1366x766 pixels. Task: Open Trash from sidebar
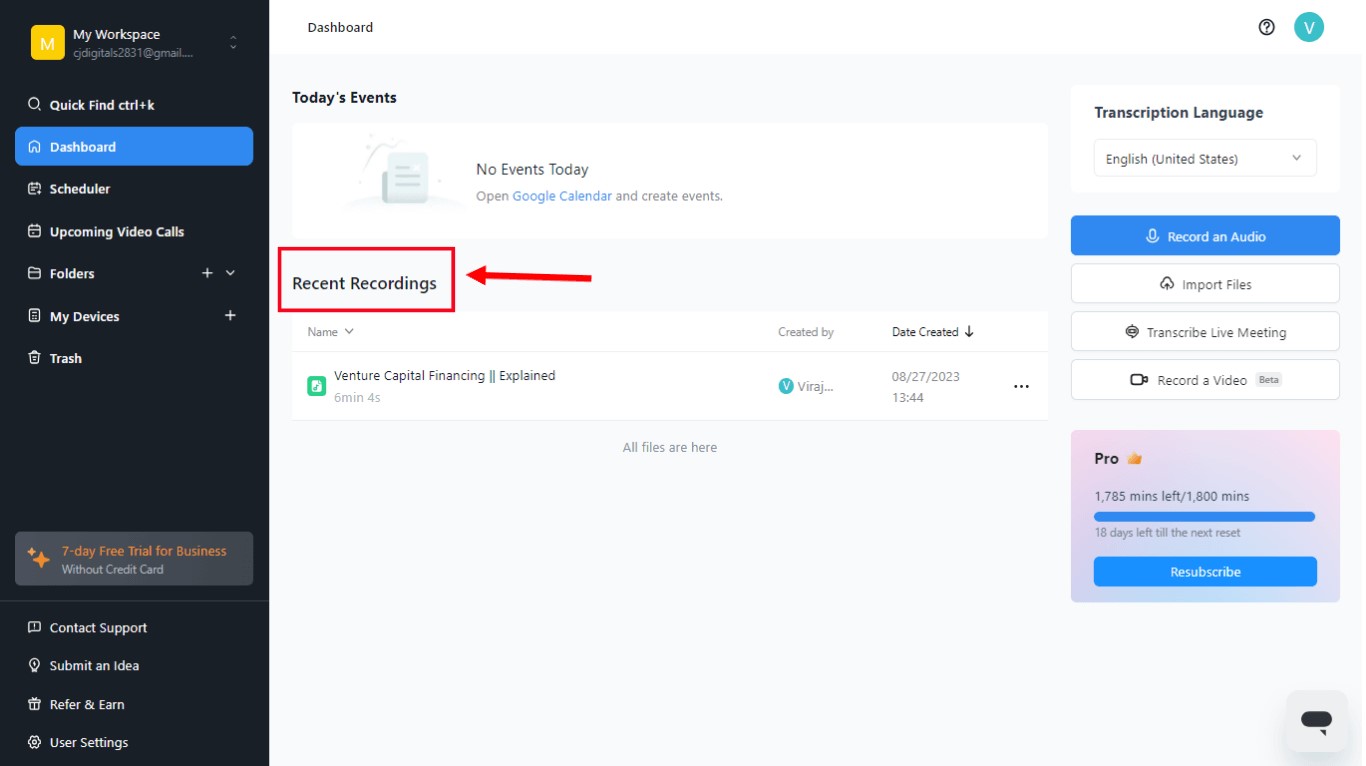pyautogui.click(x=65, y=358)
